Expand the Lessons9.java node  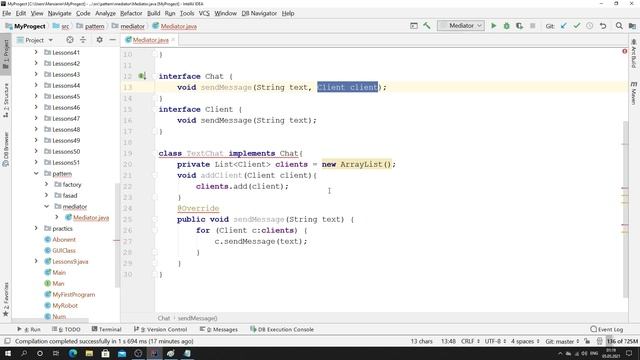point(36,261)
